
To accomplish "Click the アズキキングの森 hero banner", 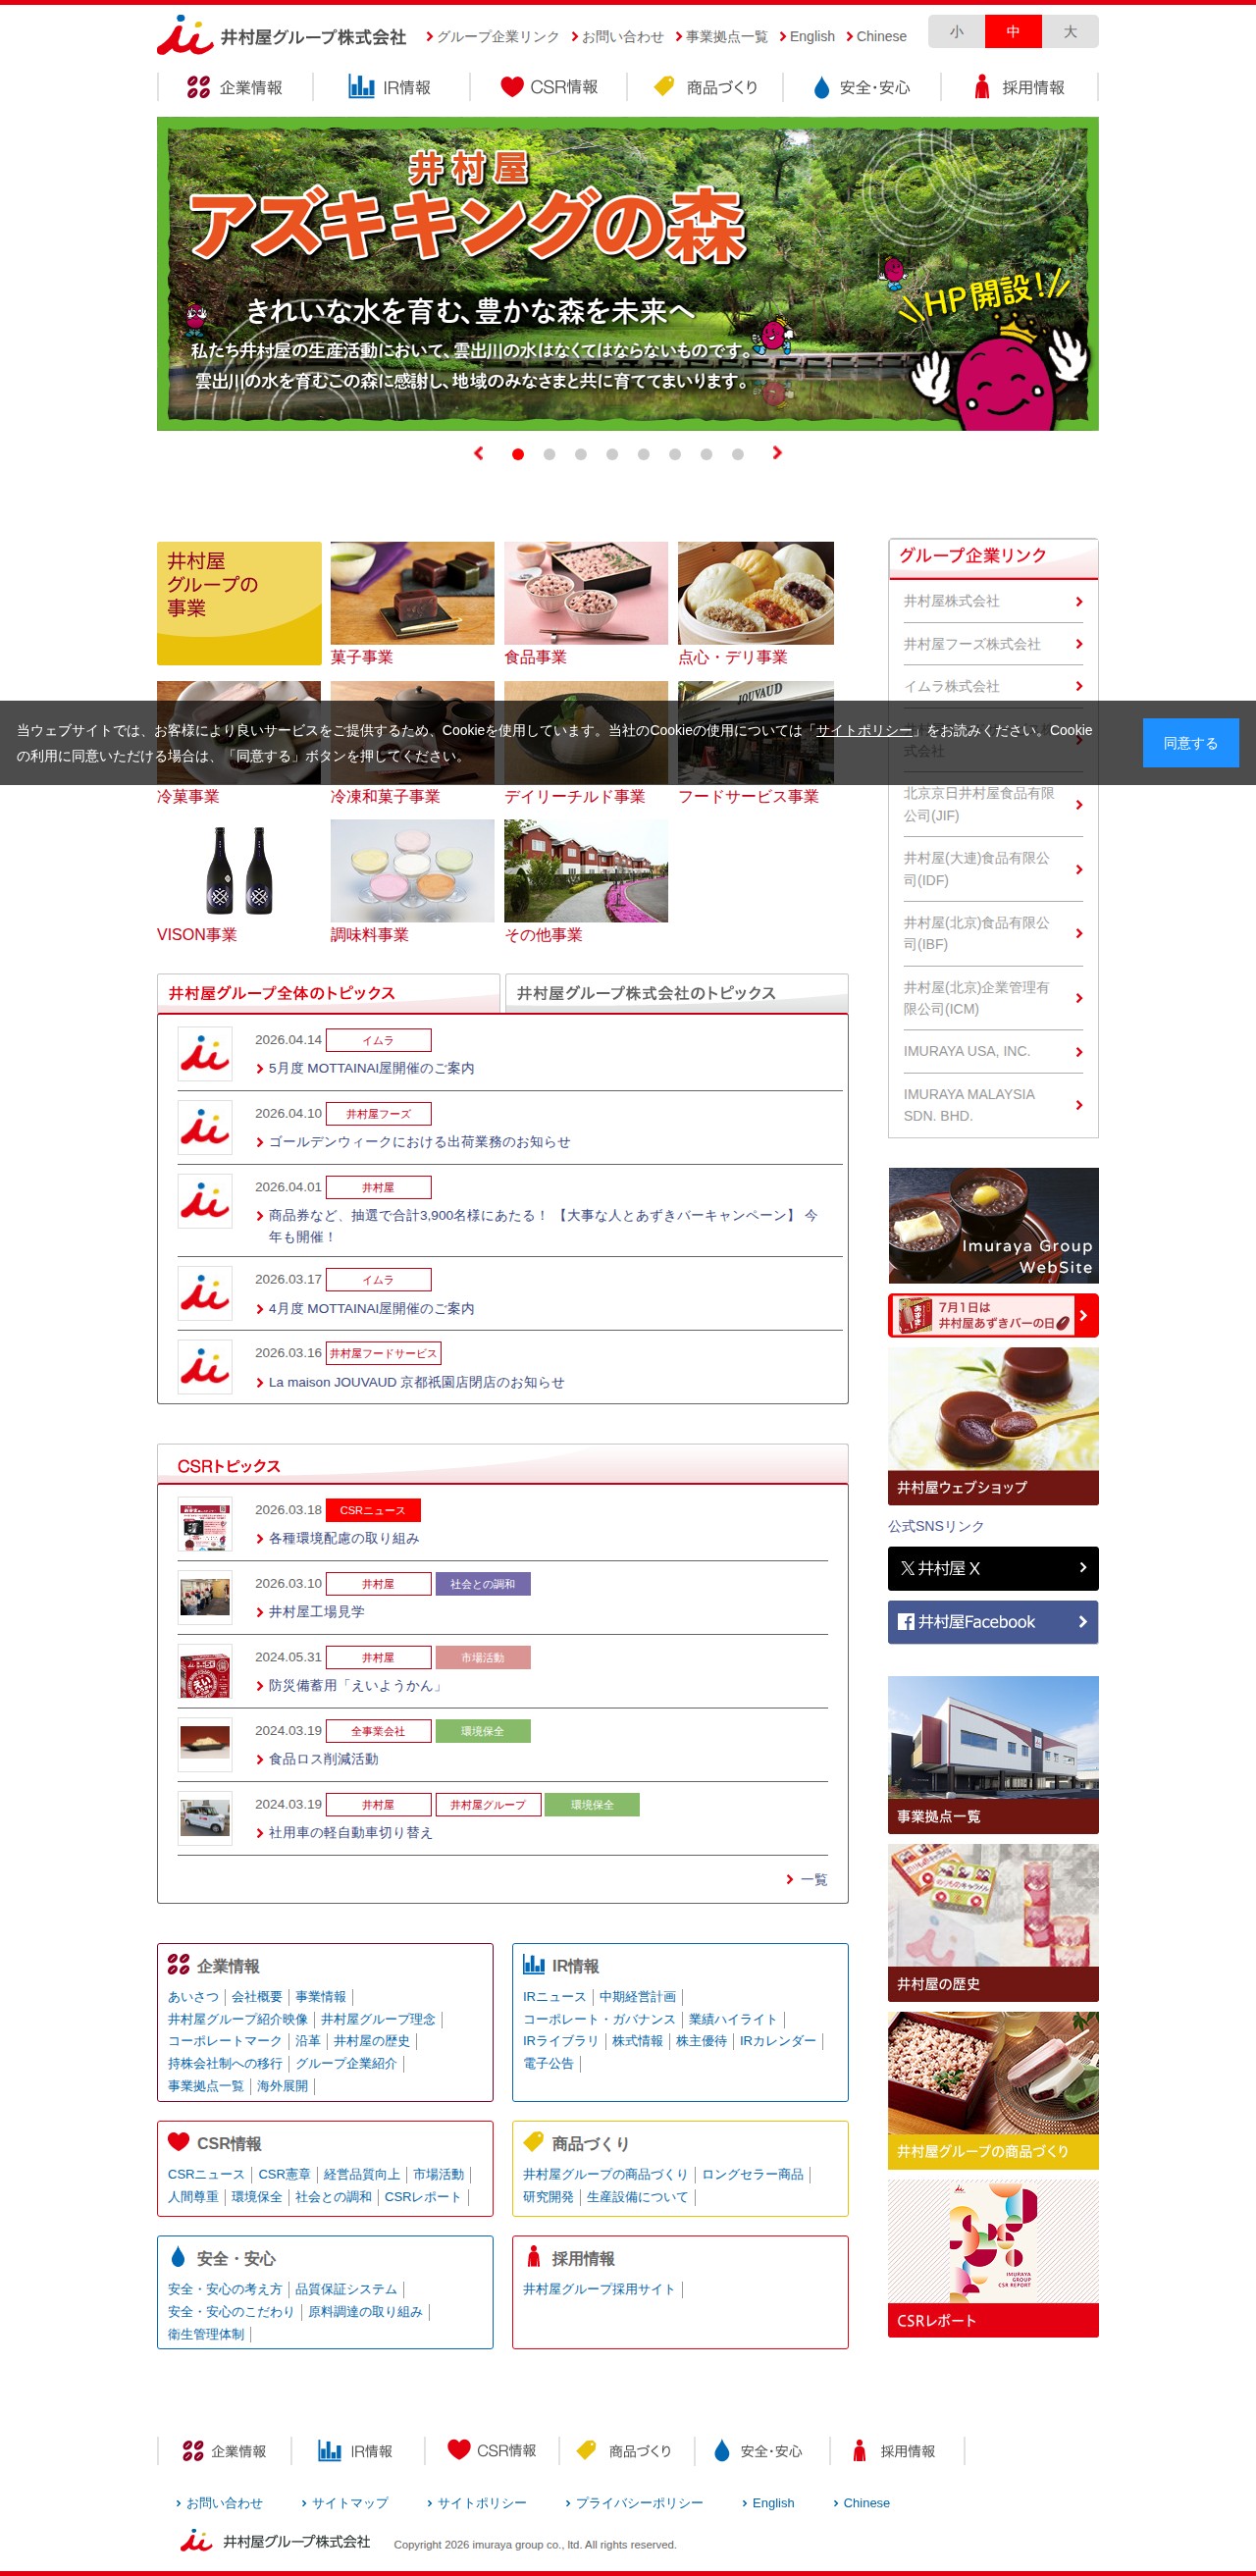I will (627, 274).
